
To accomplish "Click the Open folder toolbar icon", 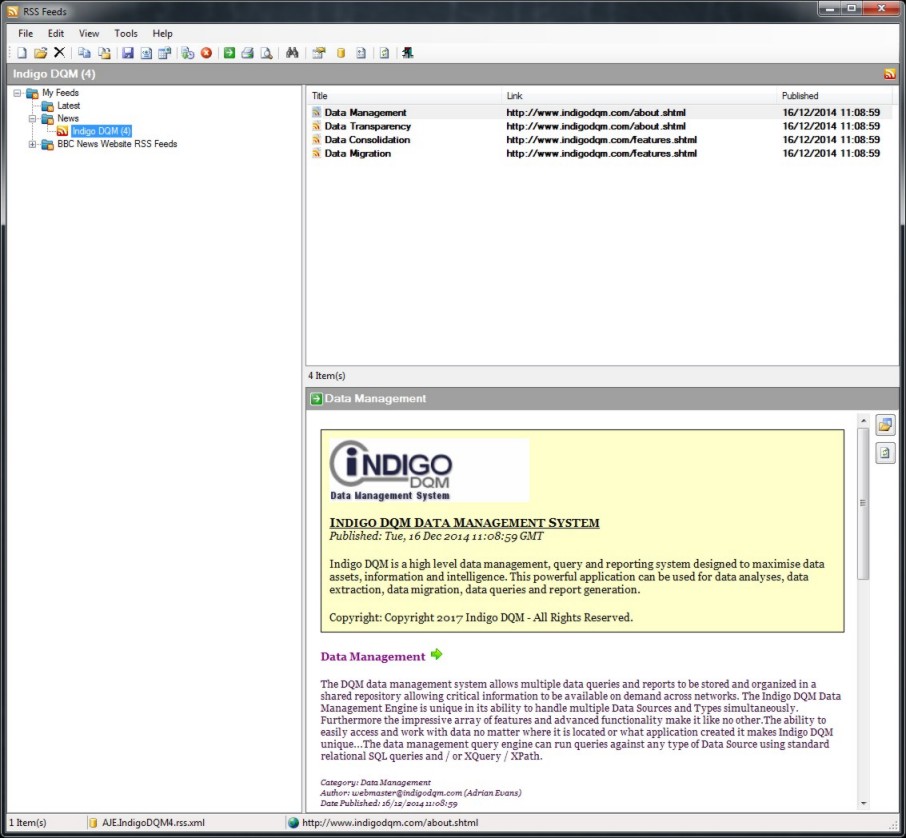I will pyautogui.click(x=40, y=53).
